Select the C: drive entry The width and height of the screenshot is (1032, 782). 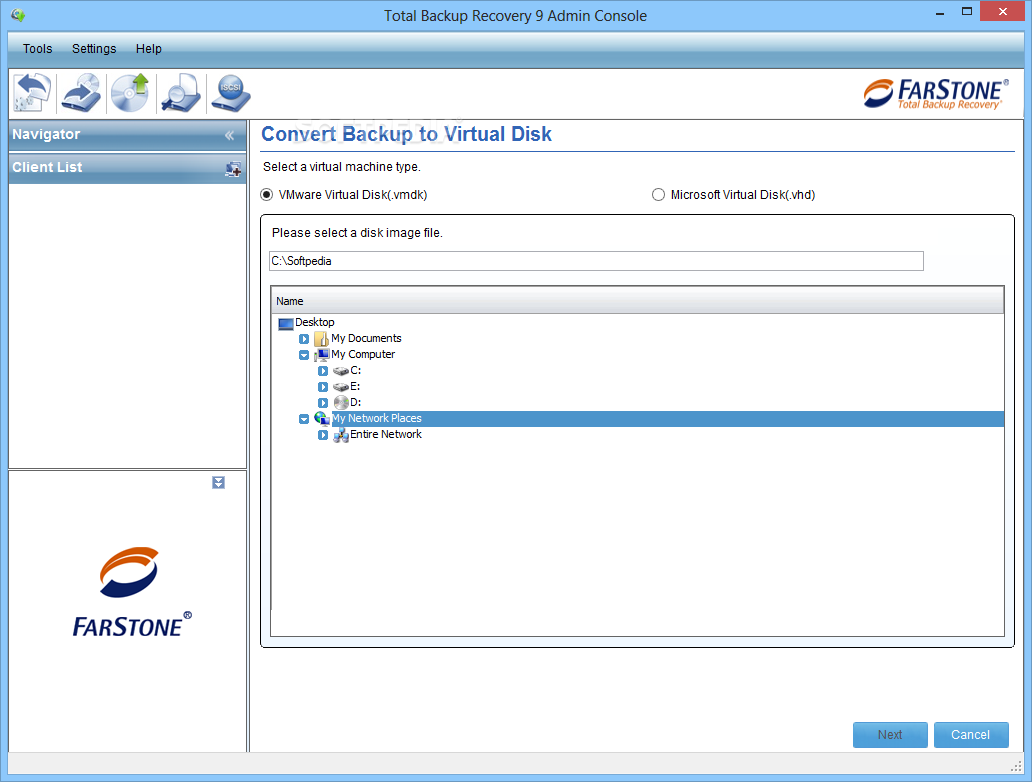pos(355,370)
